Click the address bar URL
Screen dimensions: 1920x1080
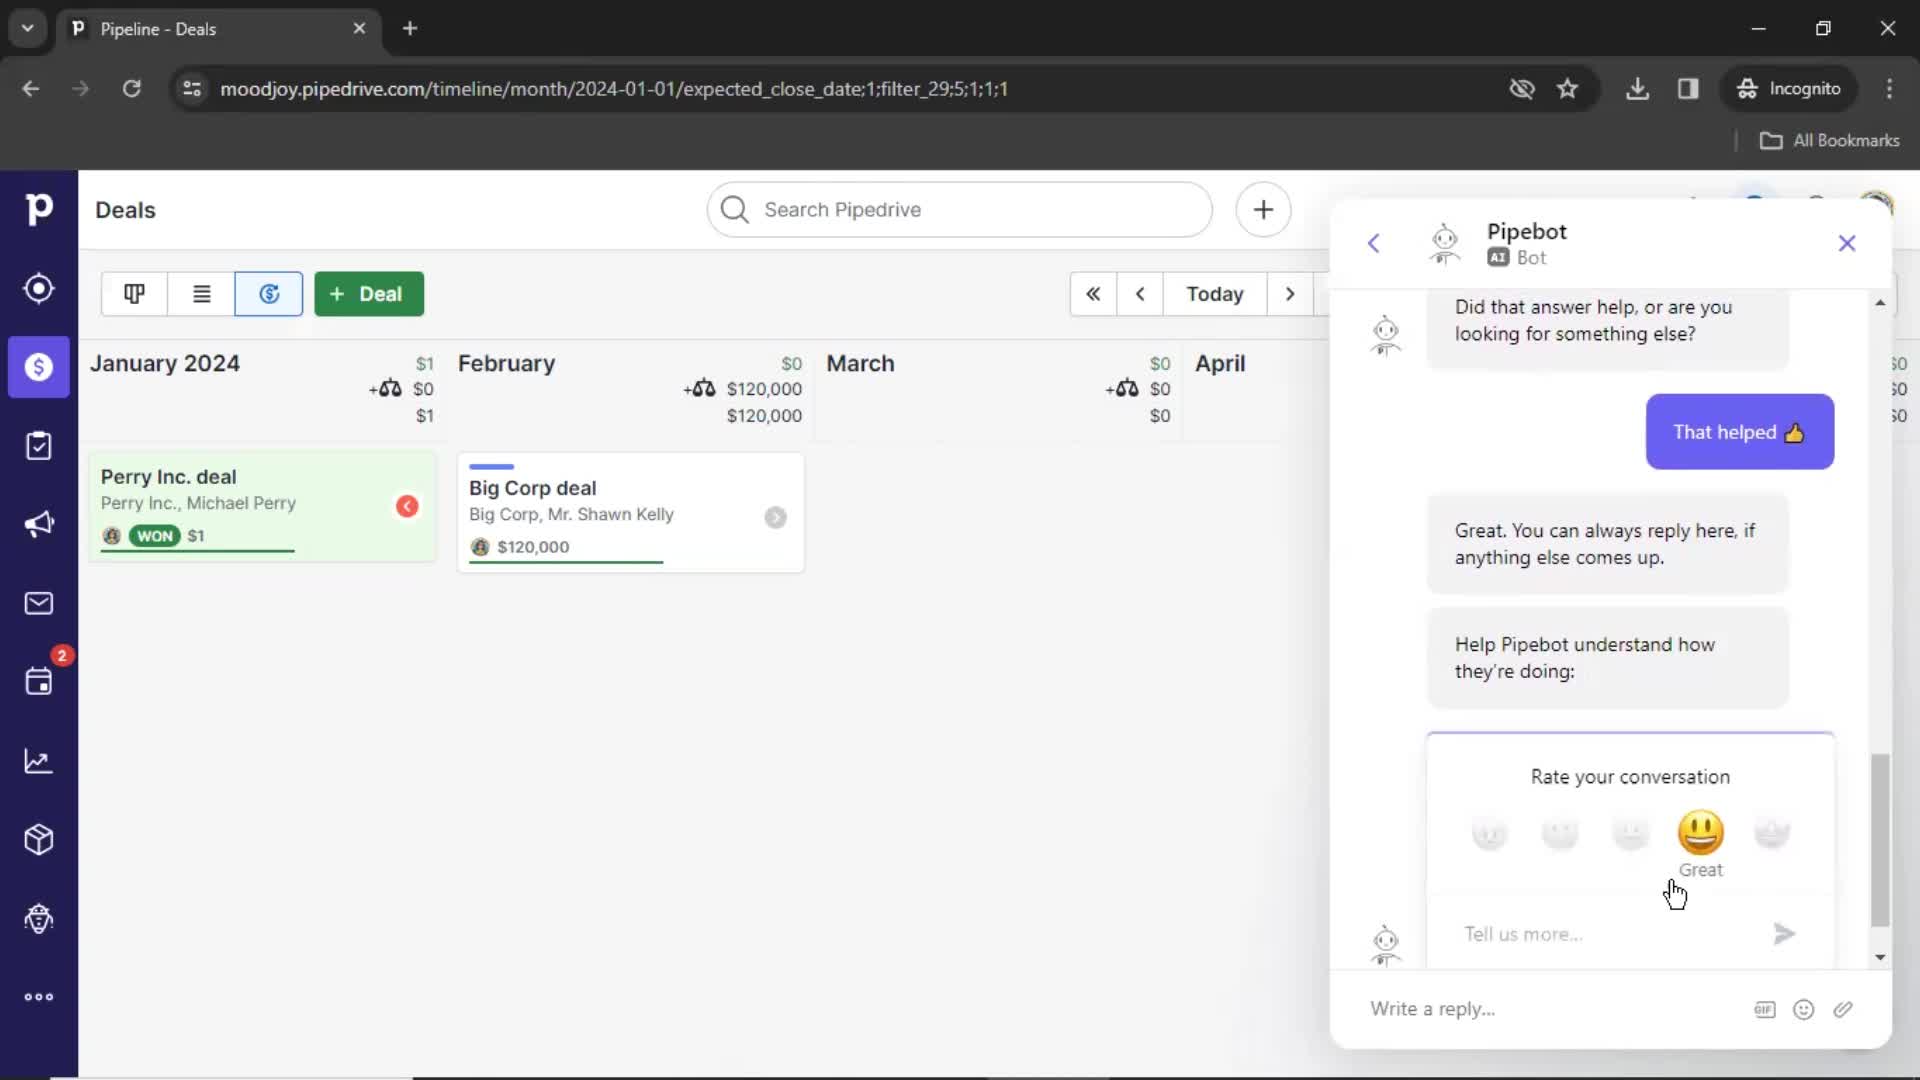(x=614, y=89)
